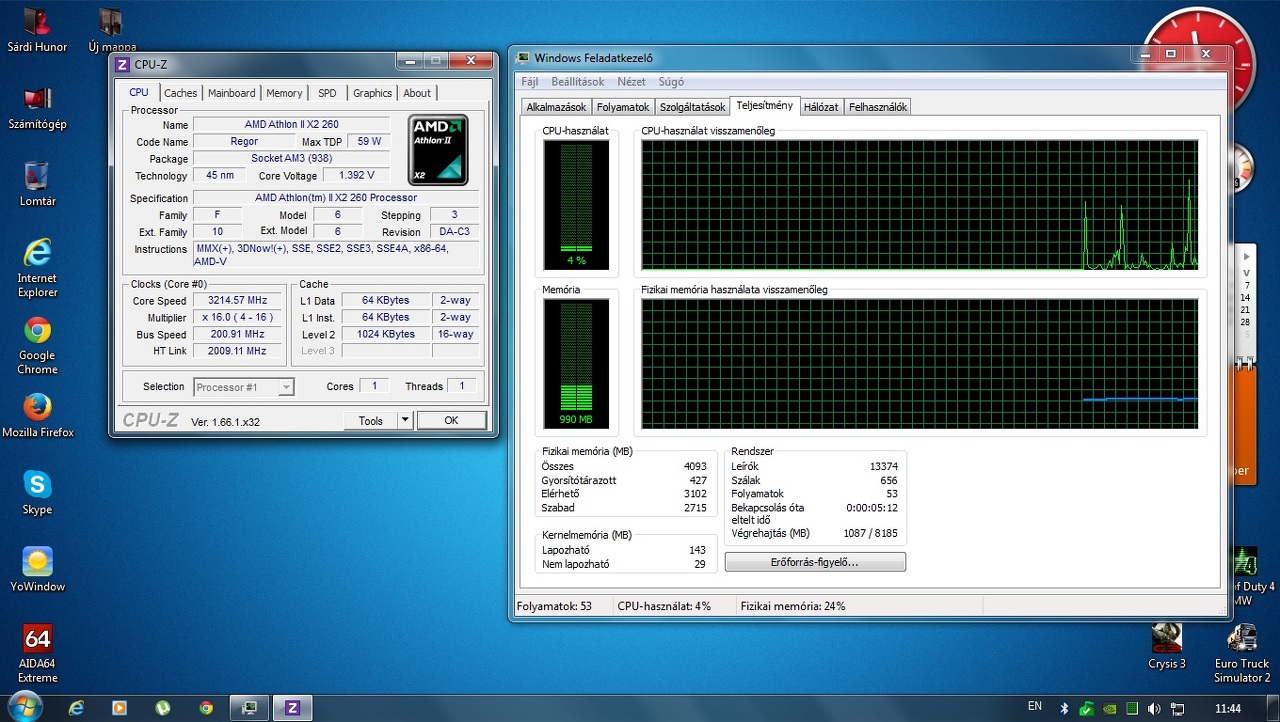Image resolution: width=1280 pixels, height=722 pixels.
Task: Click the Core Voltage value 1.392 V
Action: 357,176
